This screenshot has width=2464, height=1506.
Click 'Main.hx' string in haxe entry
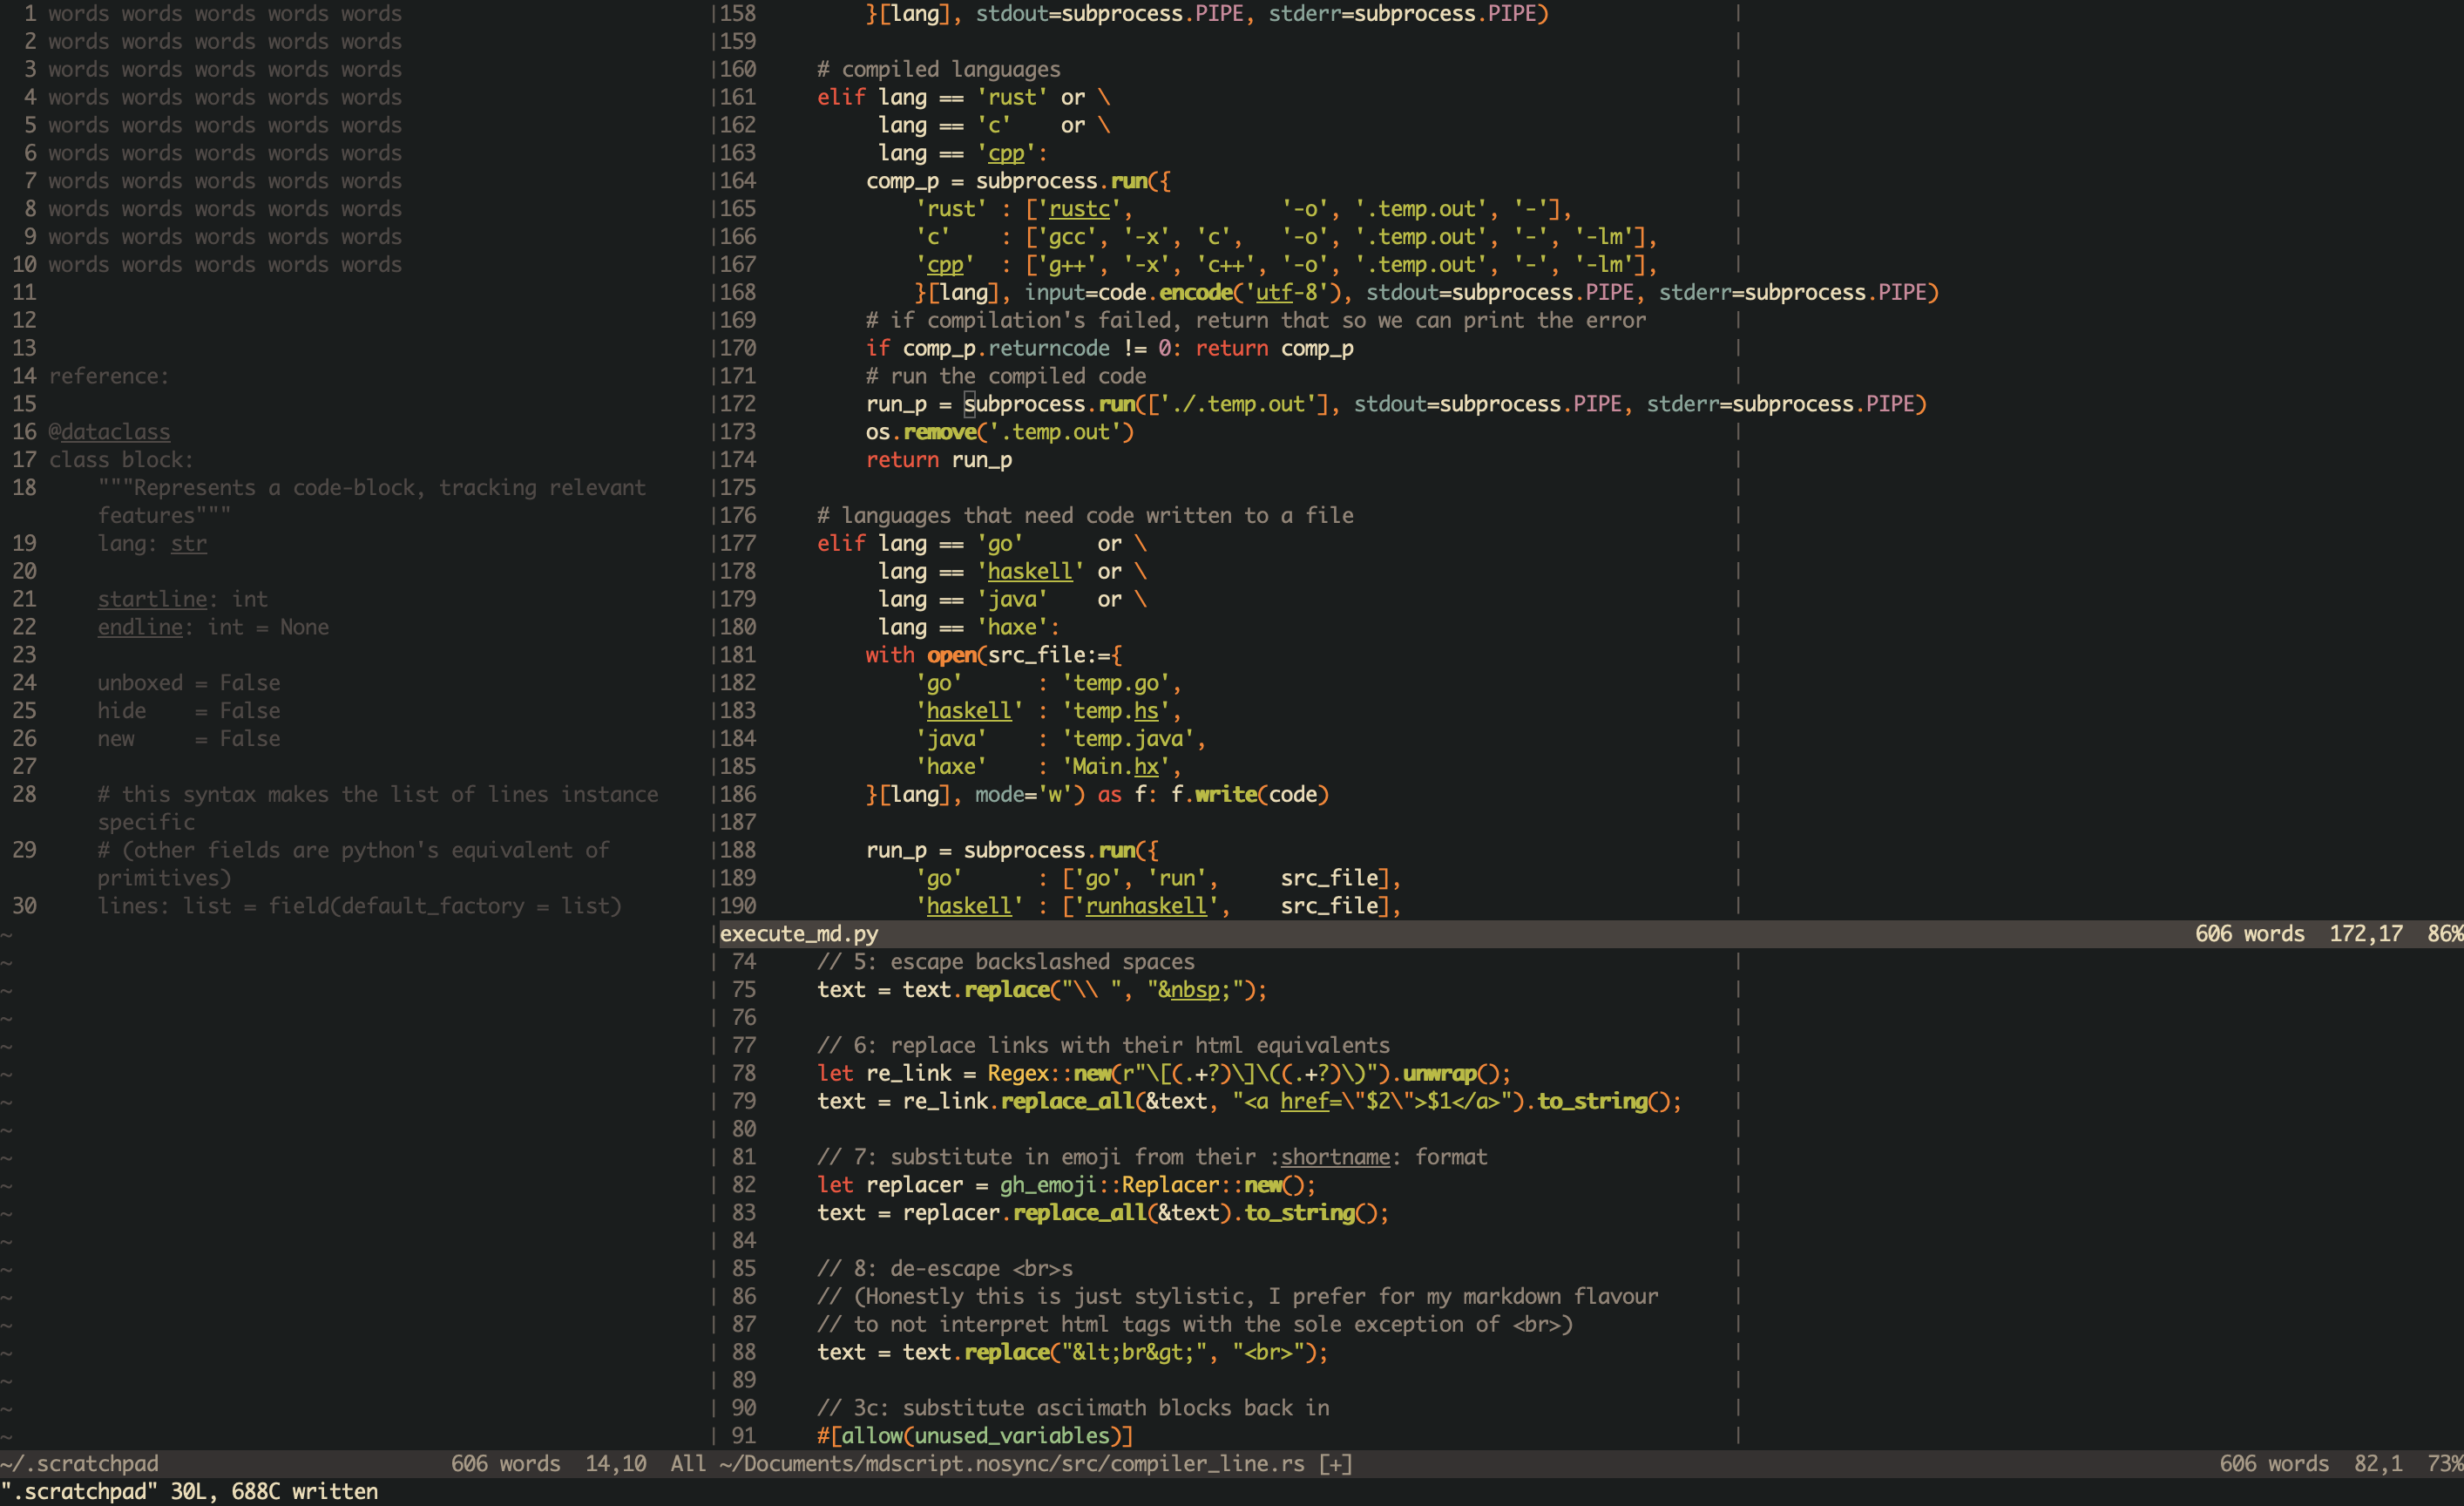click(x=1115, y=767)
